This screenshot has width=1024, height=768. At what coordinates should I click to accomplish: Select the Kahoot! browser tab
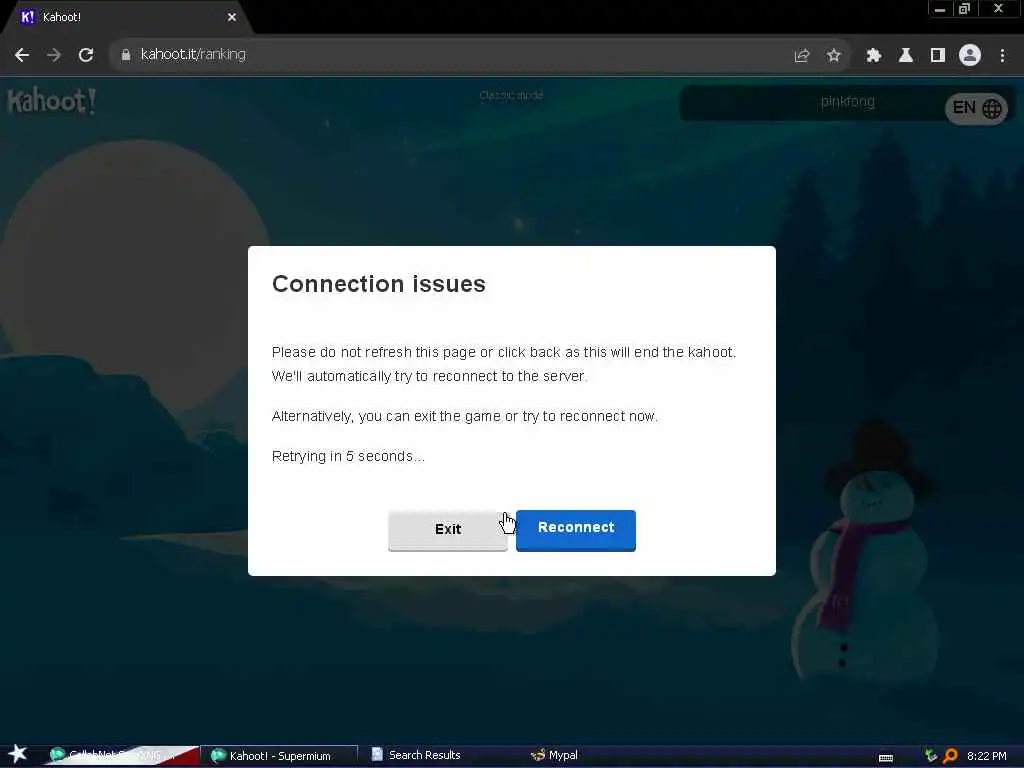tap(127, 17)
